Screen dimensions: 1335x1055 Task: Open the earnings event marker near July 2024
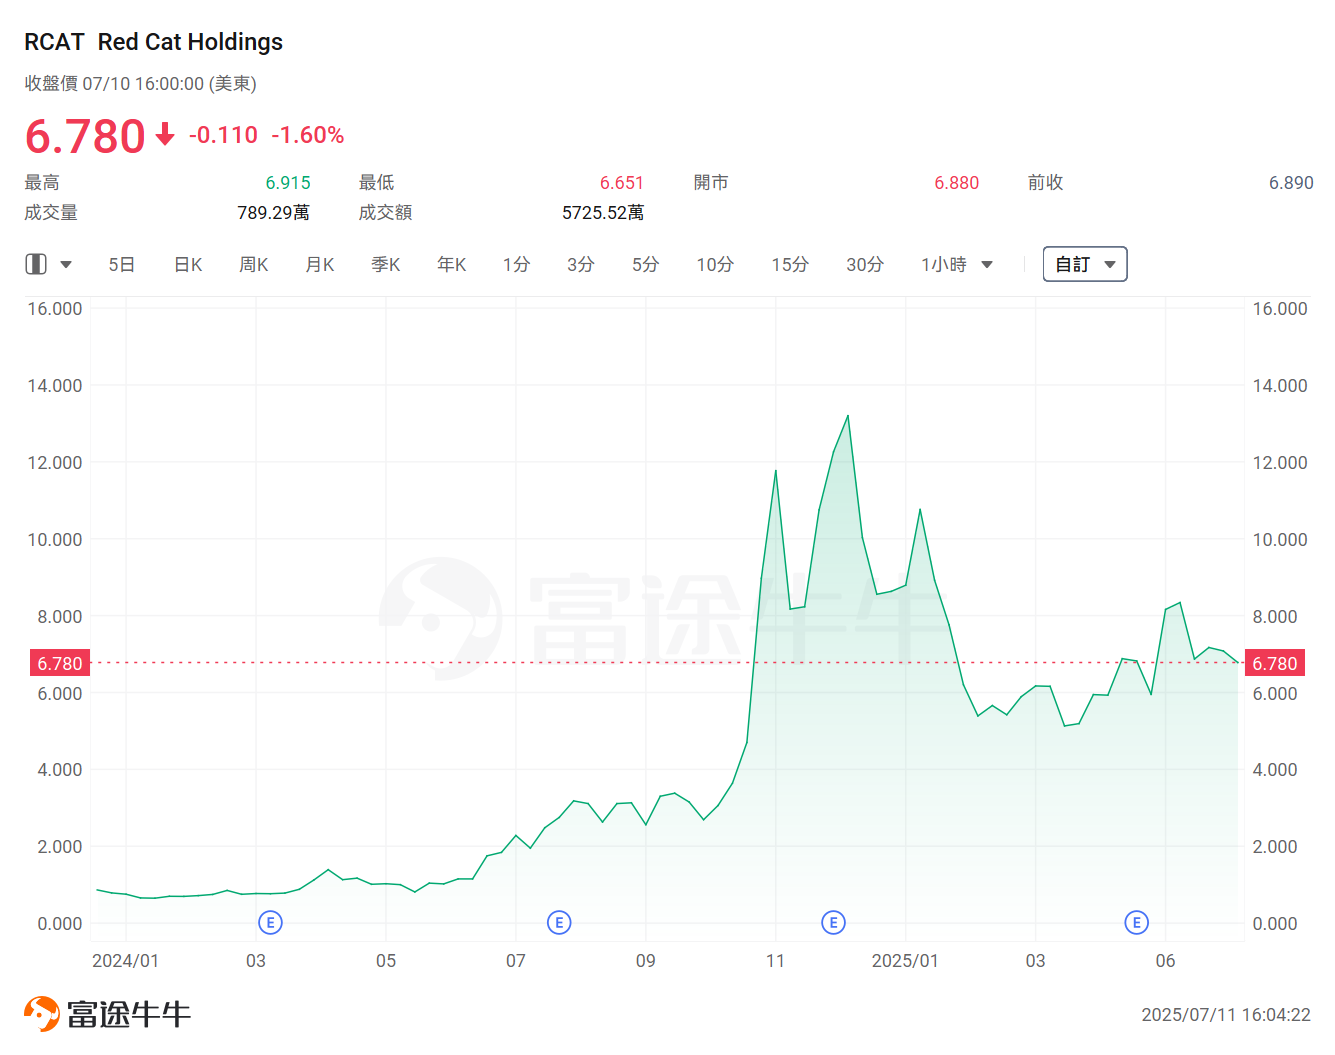(559, 922)
